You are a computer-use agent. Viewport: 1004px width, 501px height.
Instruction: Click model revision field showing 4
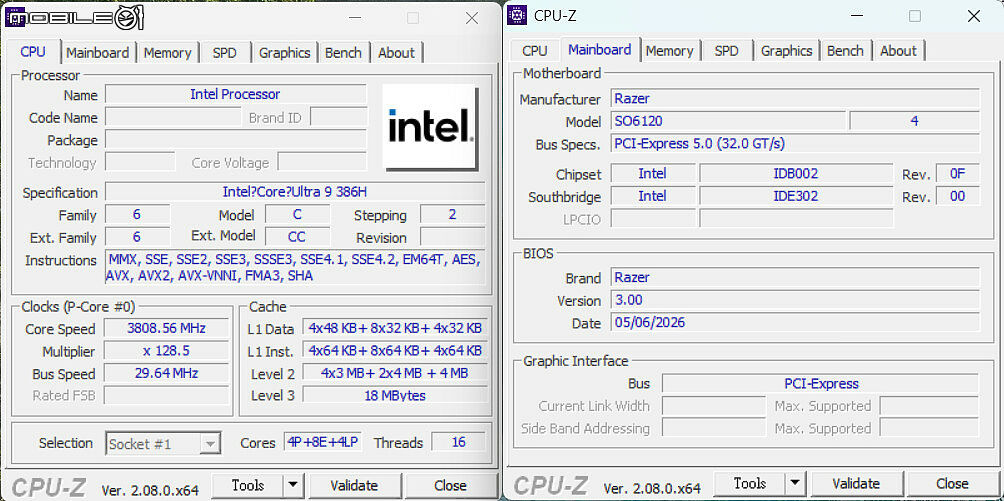914,120
